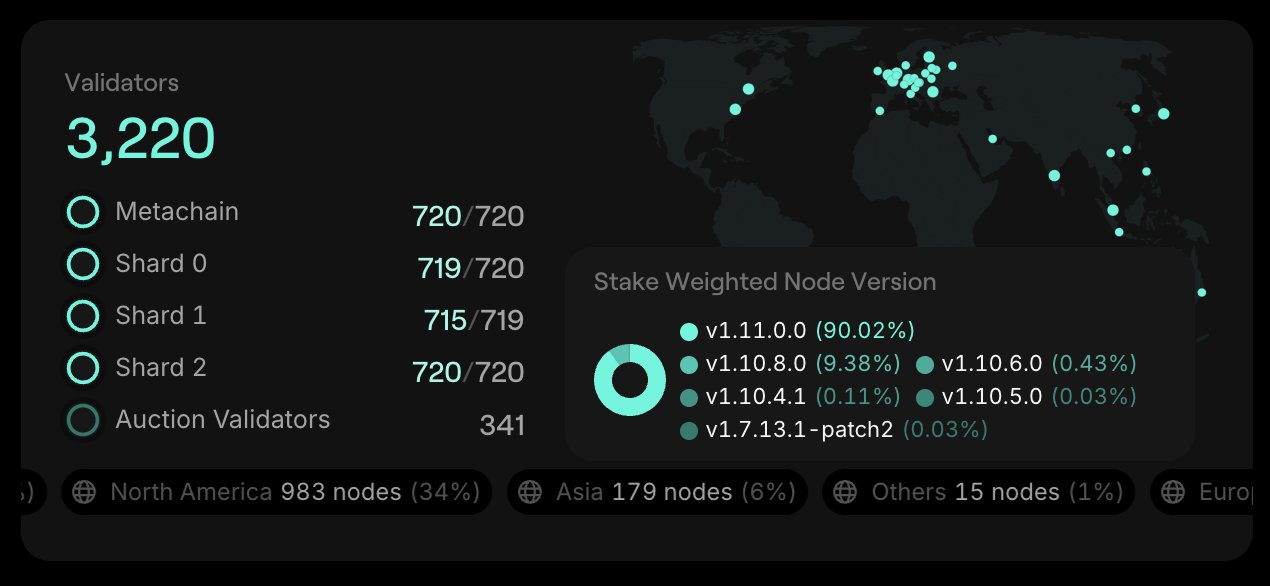Click the Shard 0 ring icon
The height and width of the screenshot is (586, 1270).
click(x=83, y=264)
